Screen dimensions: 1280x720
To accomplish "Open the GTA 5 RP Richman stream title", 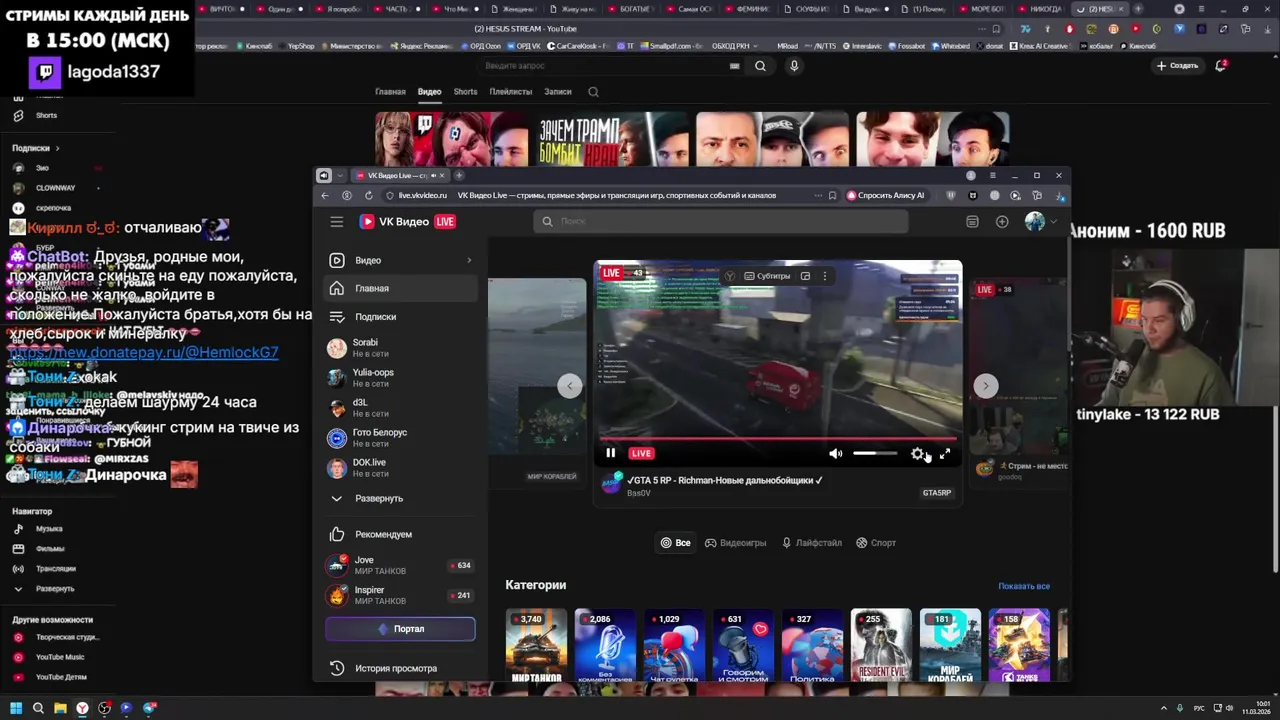I will pos(724,480).
